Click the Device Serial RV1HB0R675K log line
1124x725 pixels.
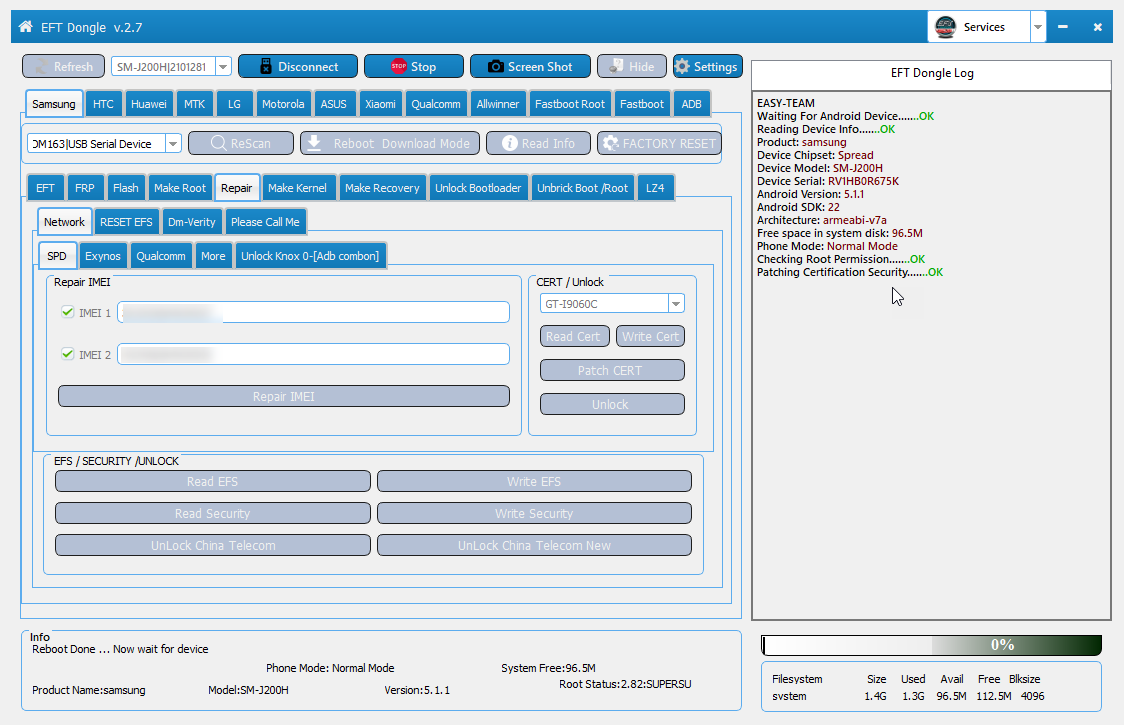(x=828, y=181)
